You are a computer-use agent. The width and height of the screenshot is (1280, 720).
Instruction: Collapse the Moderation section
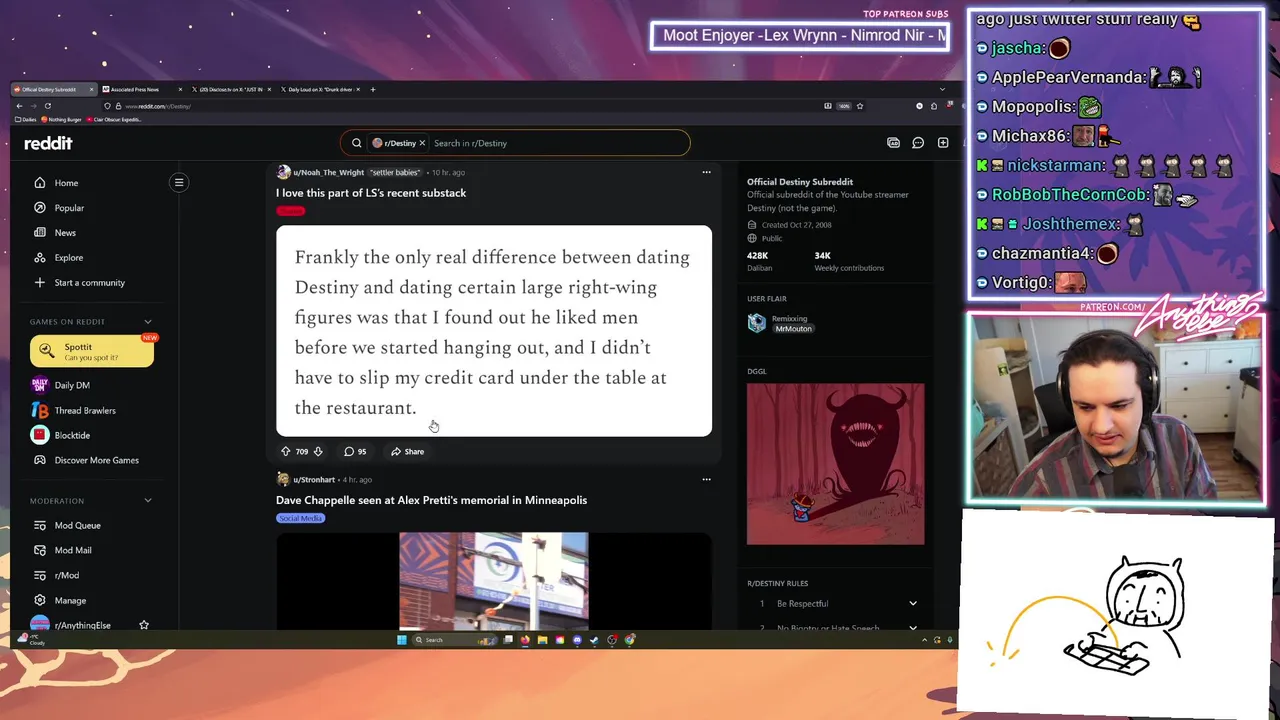click(x=148, y=501)
